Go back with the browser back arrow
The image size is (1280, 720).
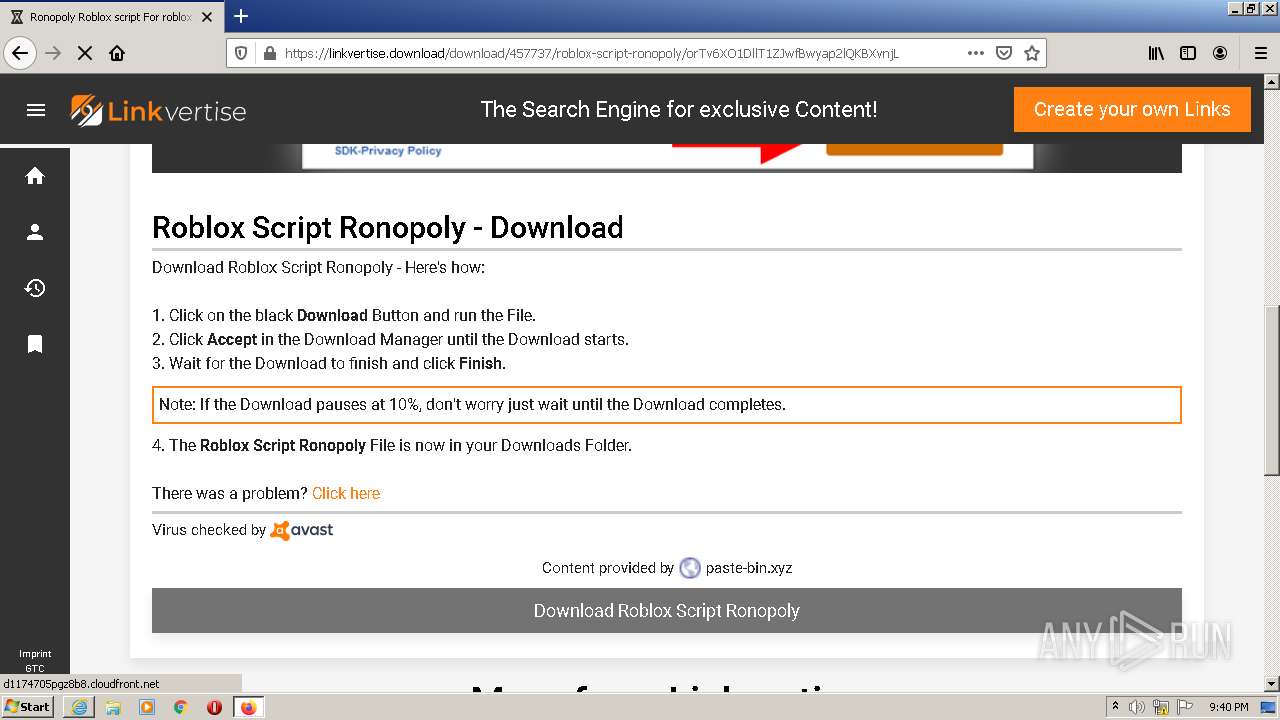(x=20, y=53)
